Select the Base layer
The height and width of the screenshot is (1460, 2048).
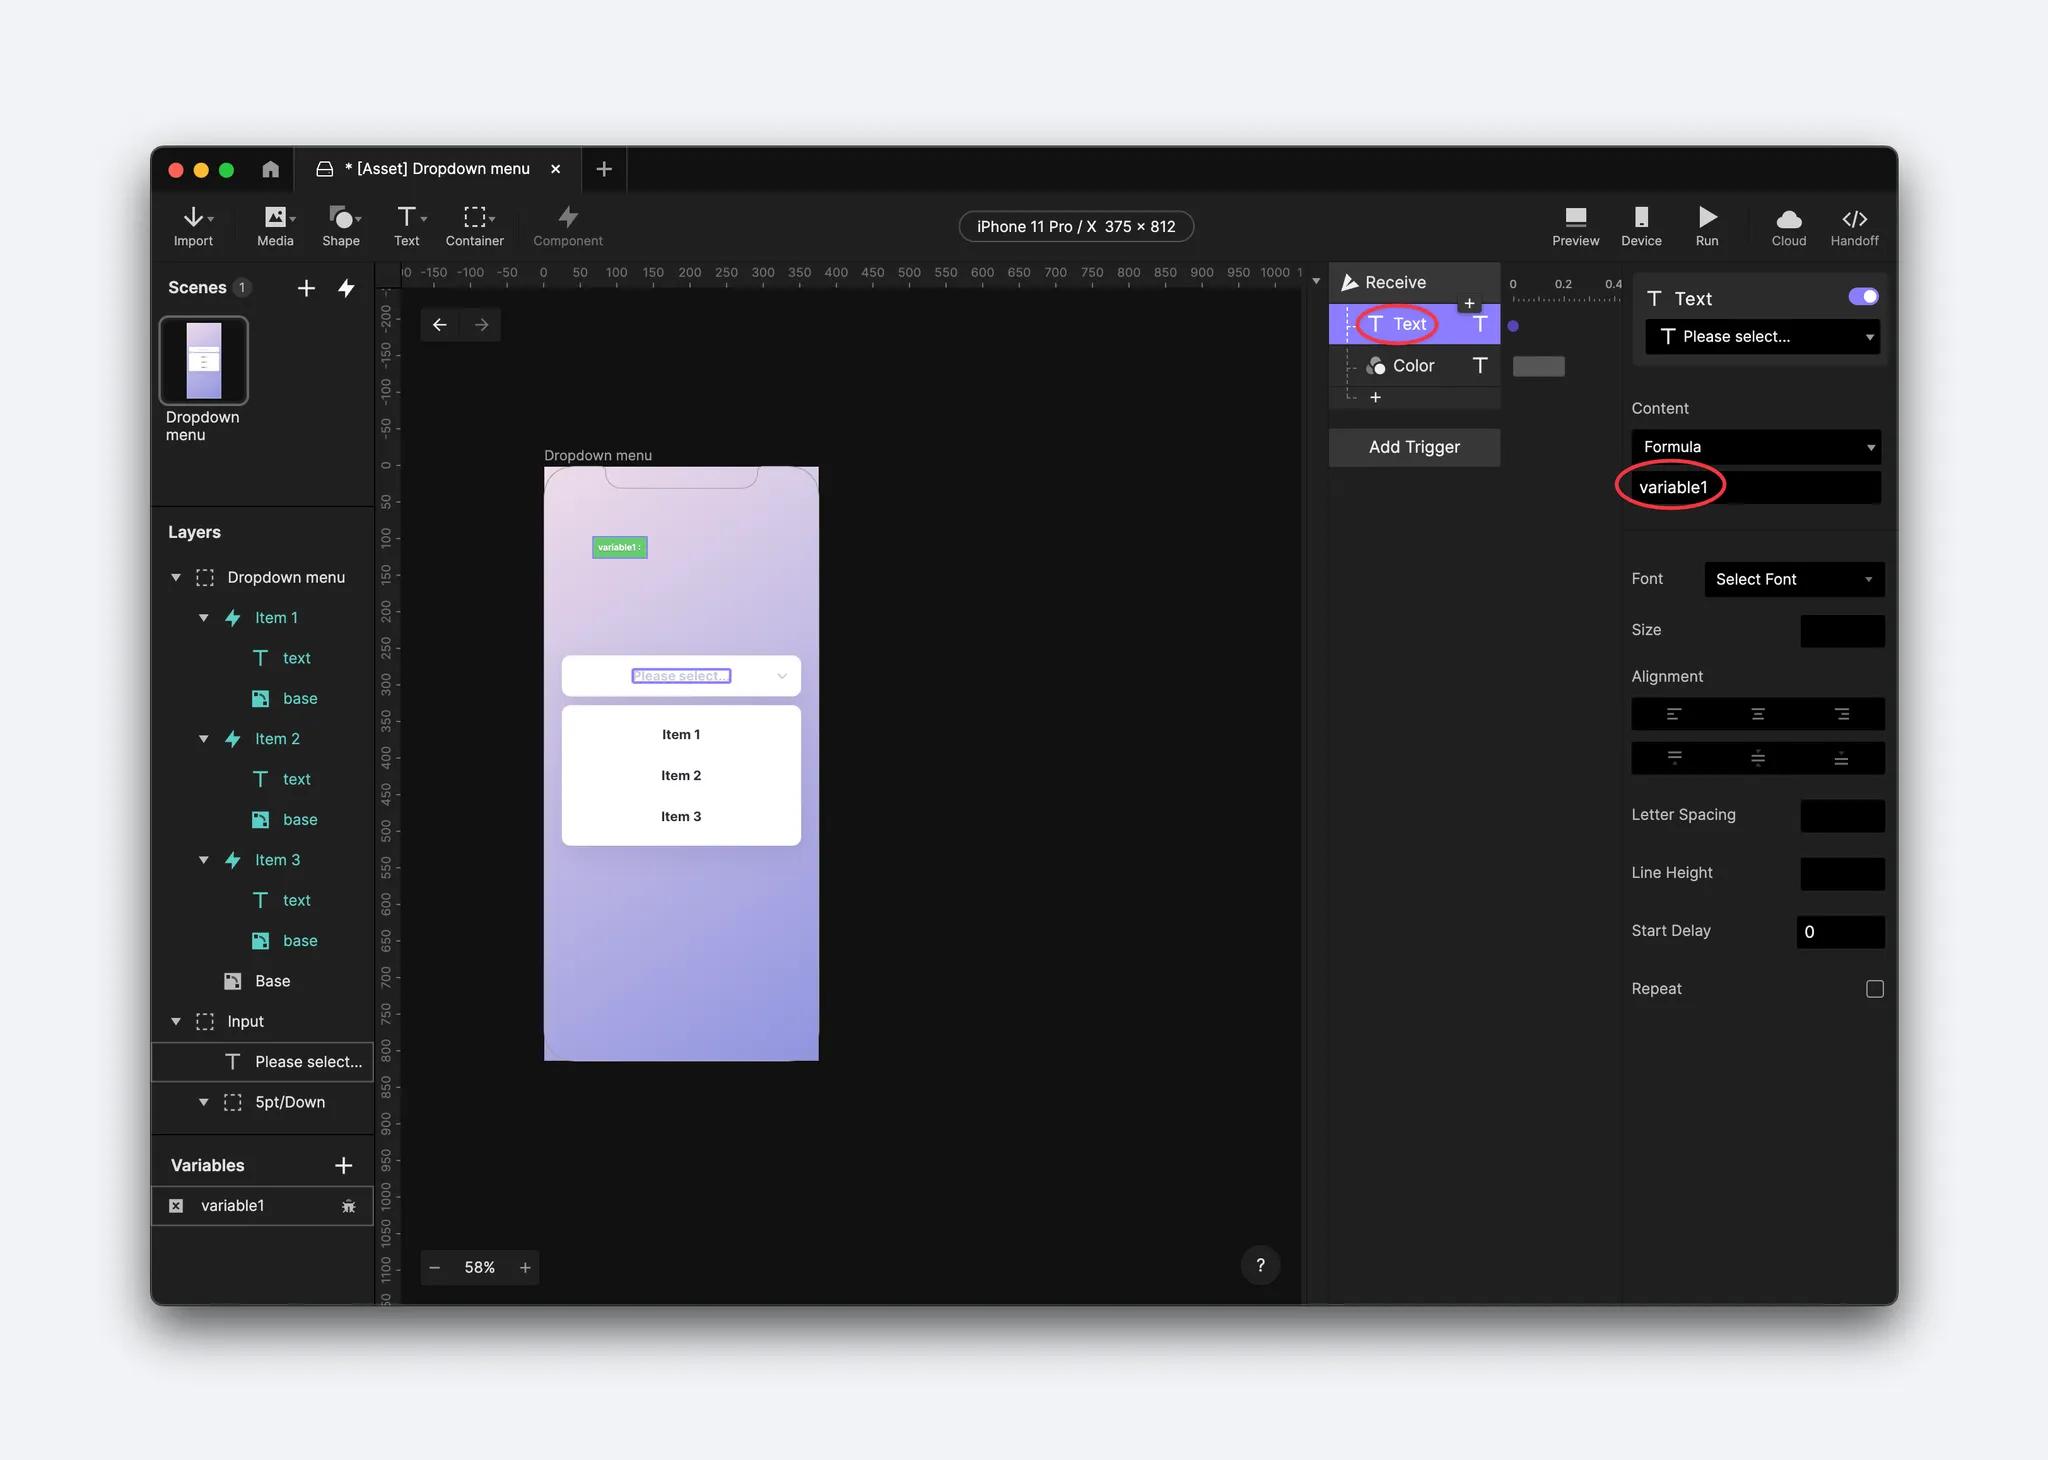pyautogui.click(x=262, y=981)
